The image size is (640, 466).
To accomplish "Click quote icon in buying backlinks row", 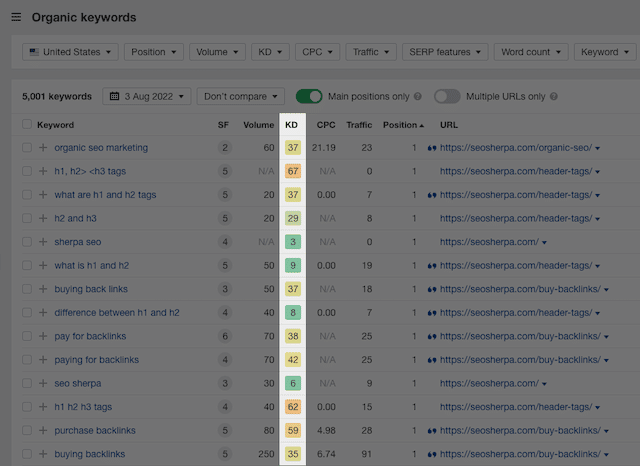I will 432,455.
